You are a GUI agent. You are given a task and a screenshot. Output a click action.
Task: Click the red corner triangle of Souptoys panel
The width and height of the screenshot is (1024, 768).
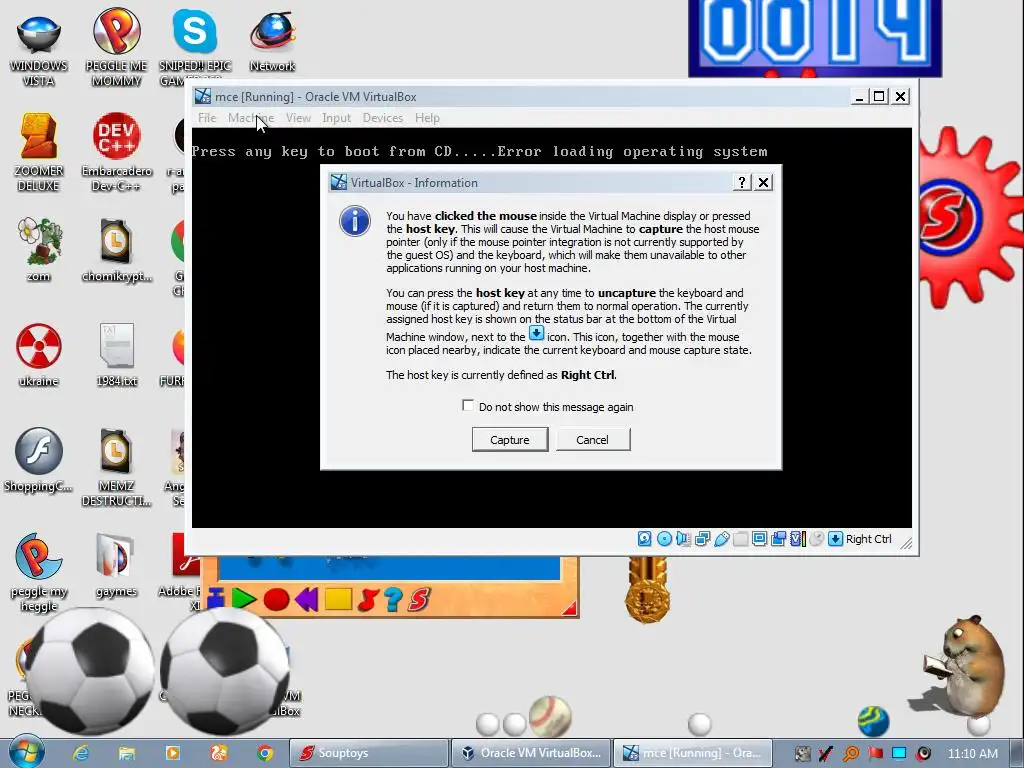point(569,608)
